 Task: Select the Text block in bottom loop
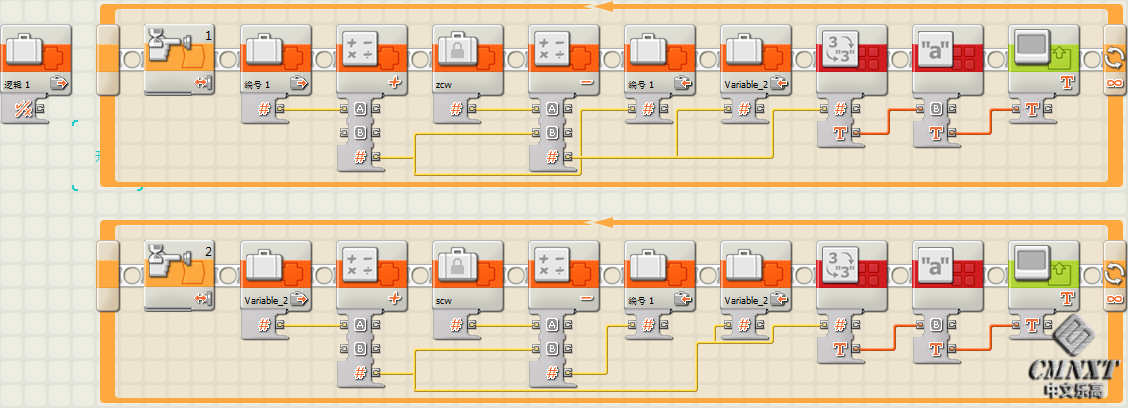pyautogui.click(x=947, y=272)
